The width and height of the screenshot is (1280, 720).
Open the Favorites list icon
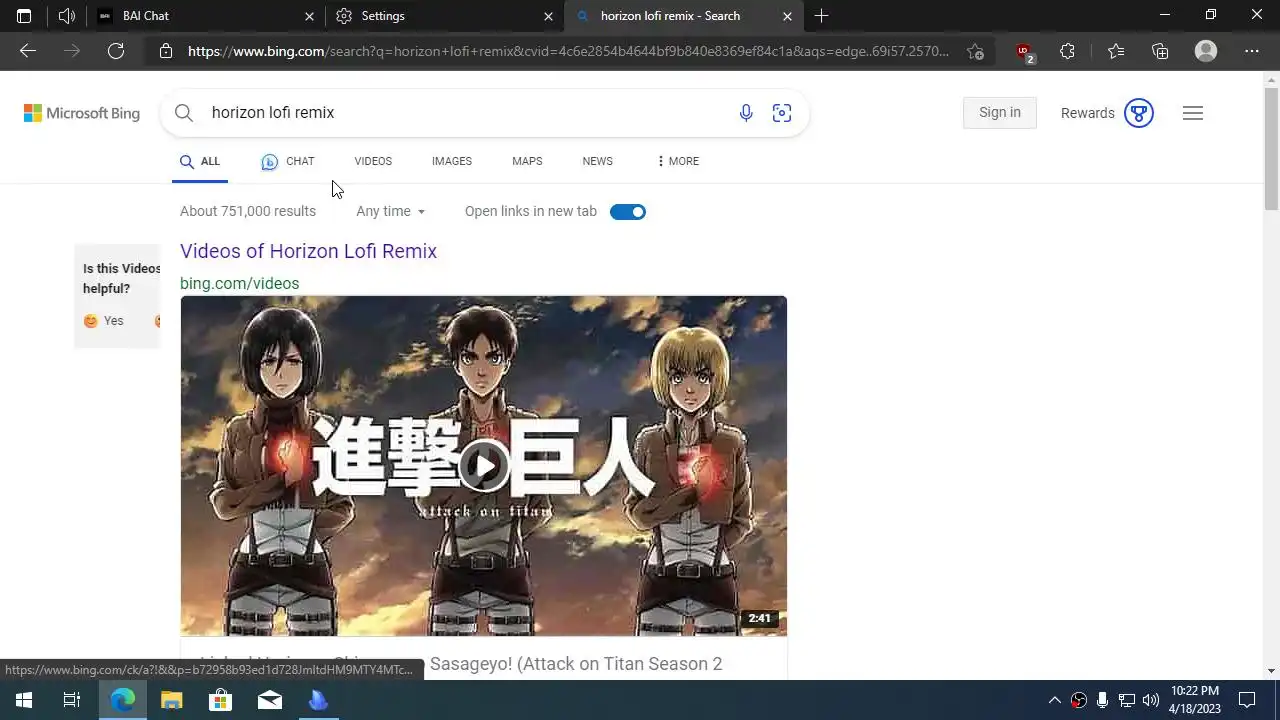1116,51
